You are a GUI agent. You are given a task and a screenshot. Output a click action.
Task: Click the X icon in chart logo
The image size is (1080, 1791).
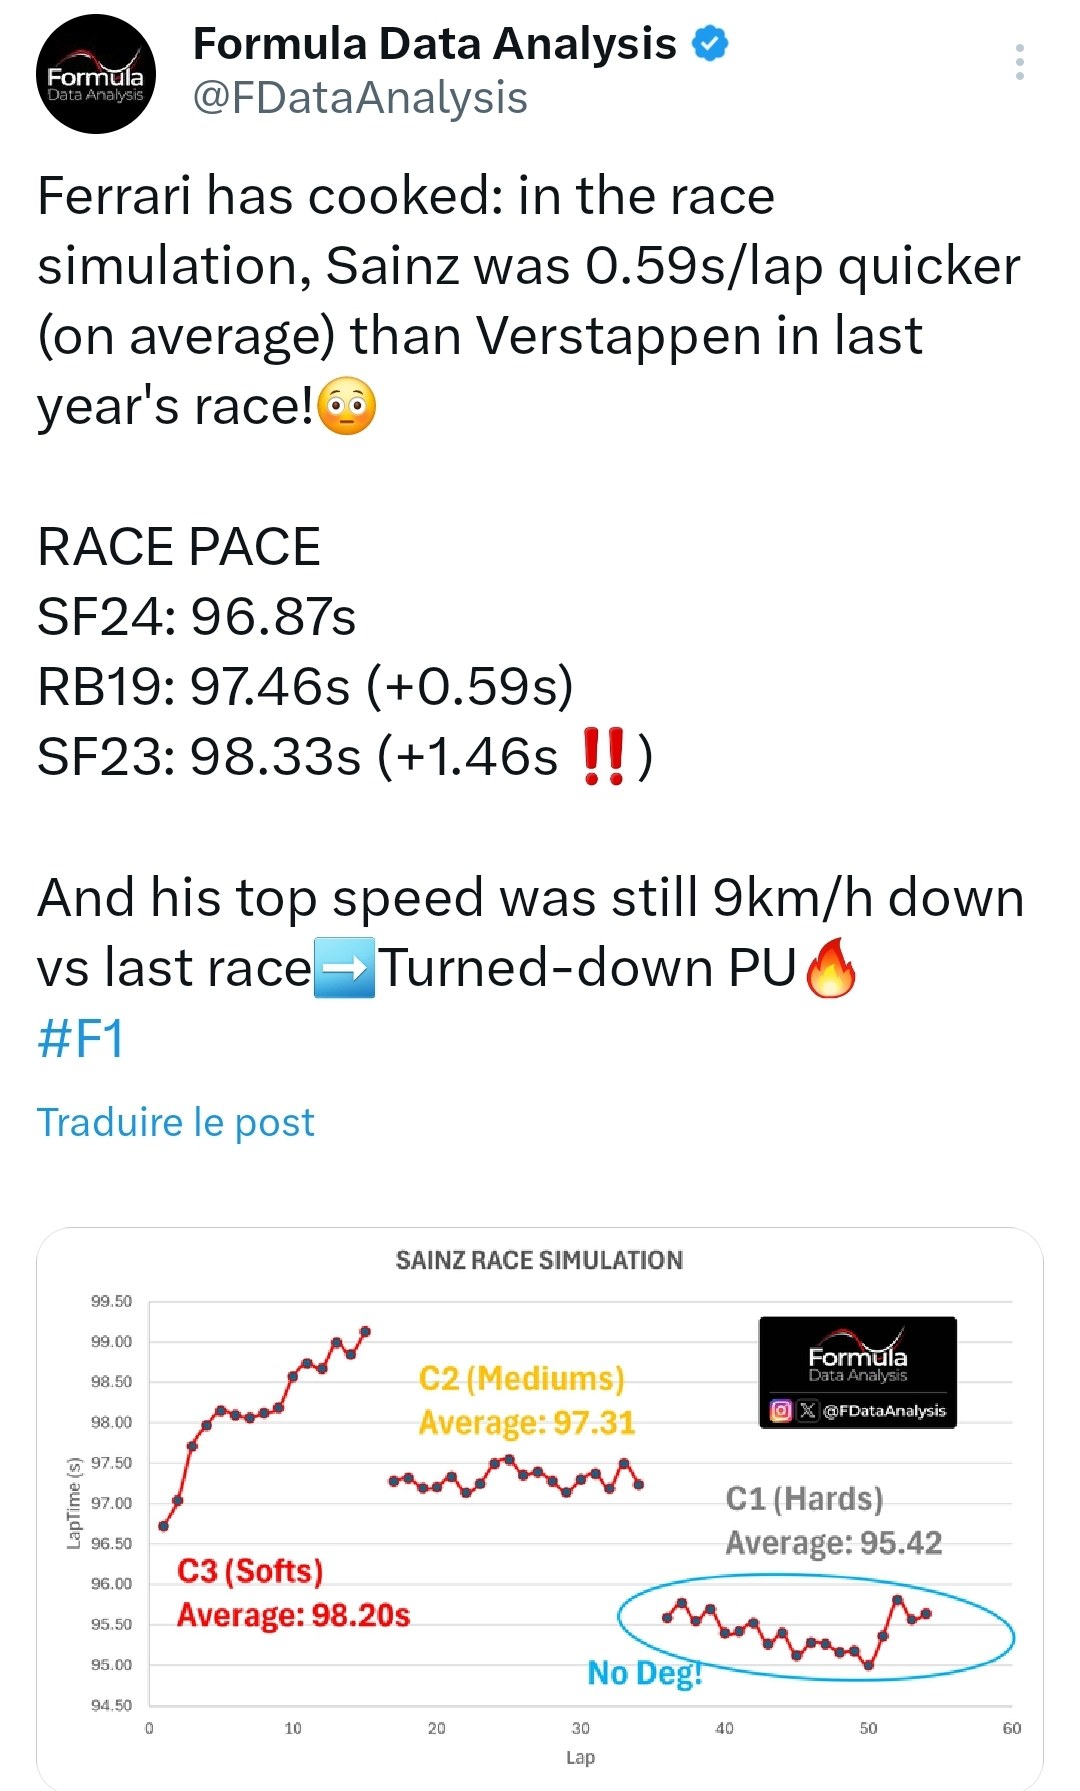coord(807,1410)
